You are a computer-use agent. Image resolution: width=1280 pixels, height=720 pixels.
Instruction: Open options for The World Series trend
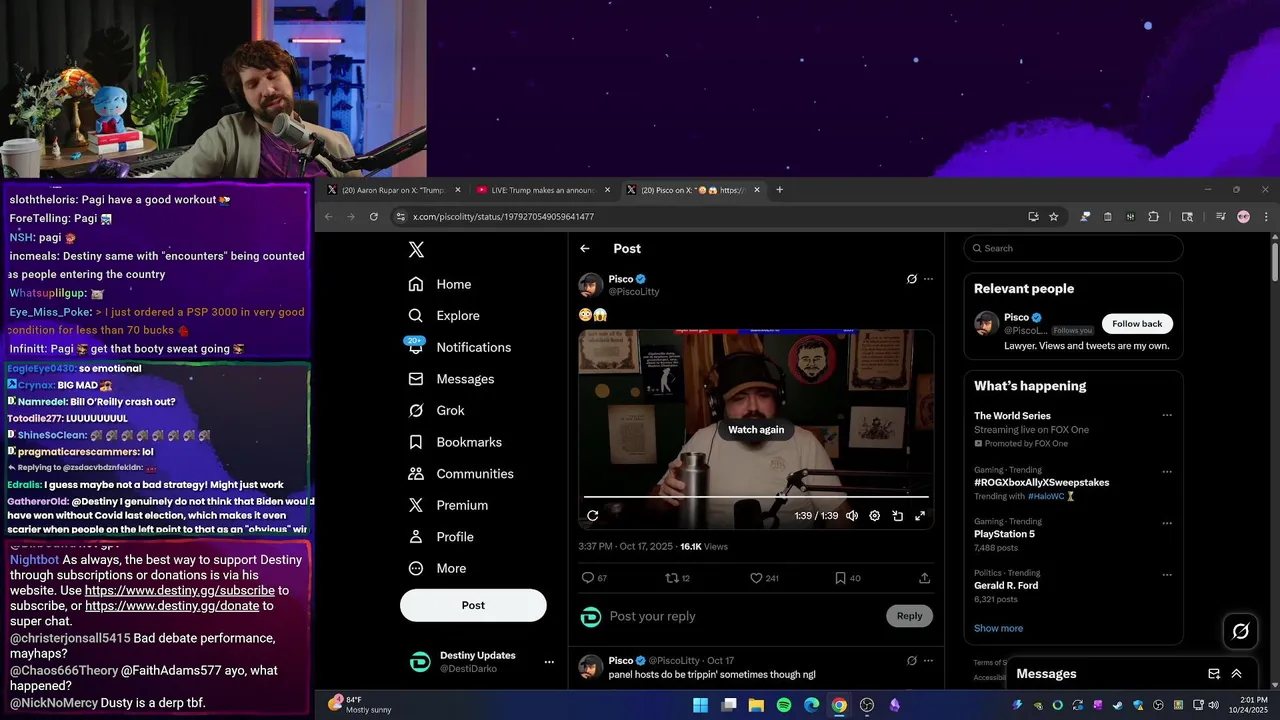(1167, 415)
